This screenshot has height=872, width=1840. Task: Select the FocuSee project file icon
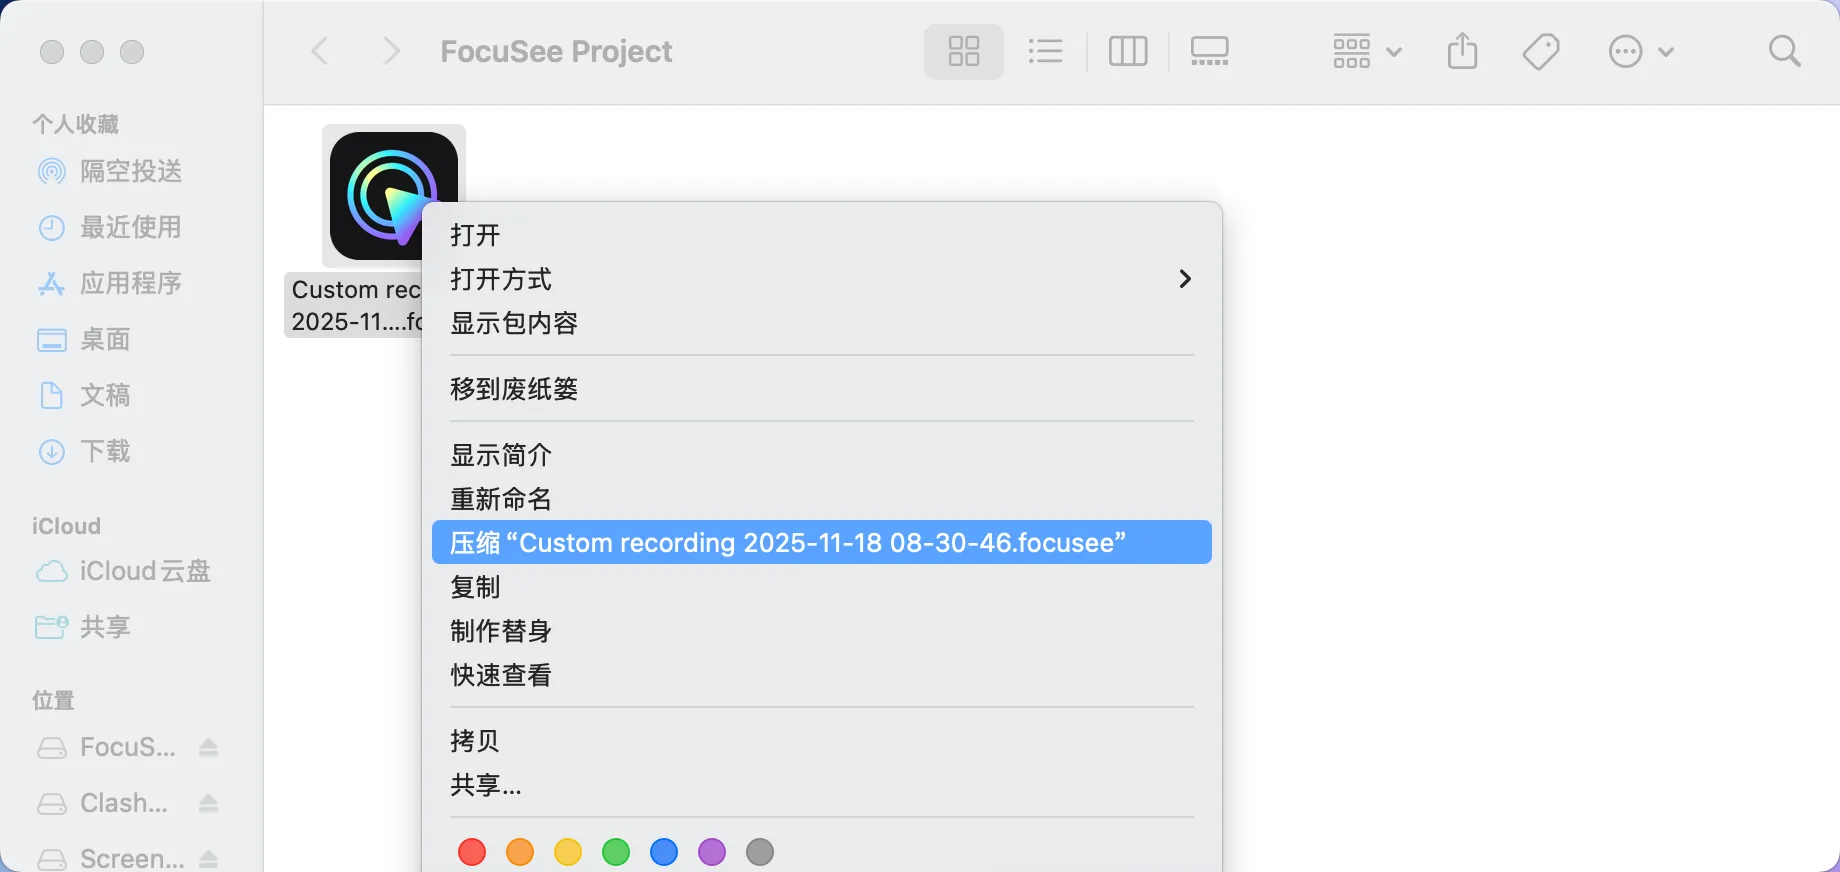394,196
